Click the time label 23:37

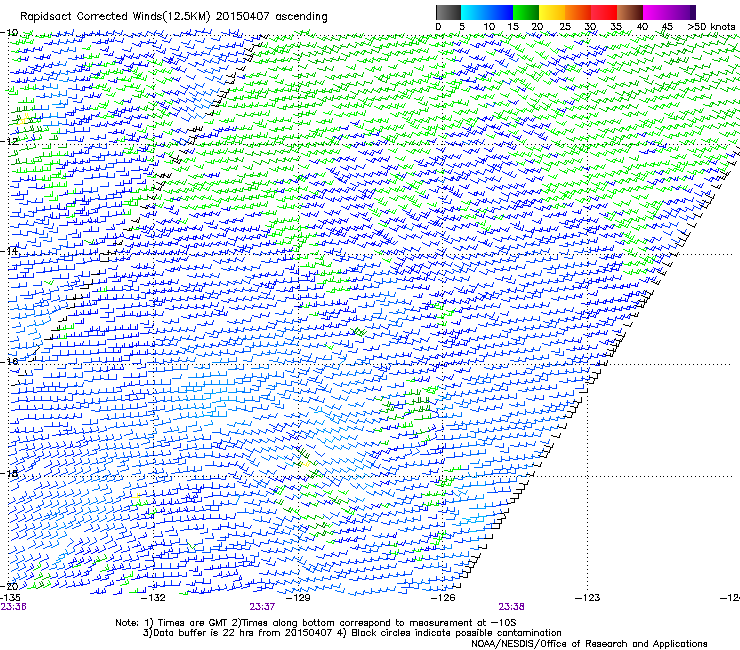tap(262, 607)
